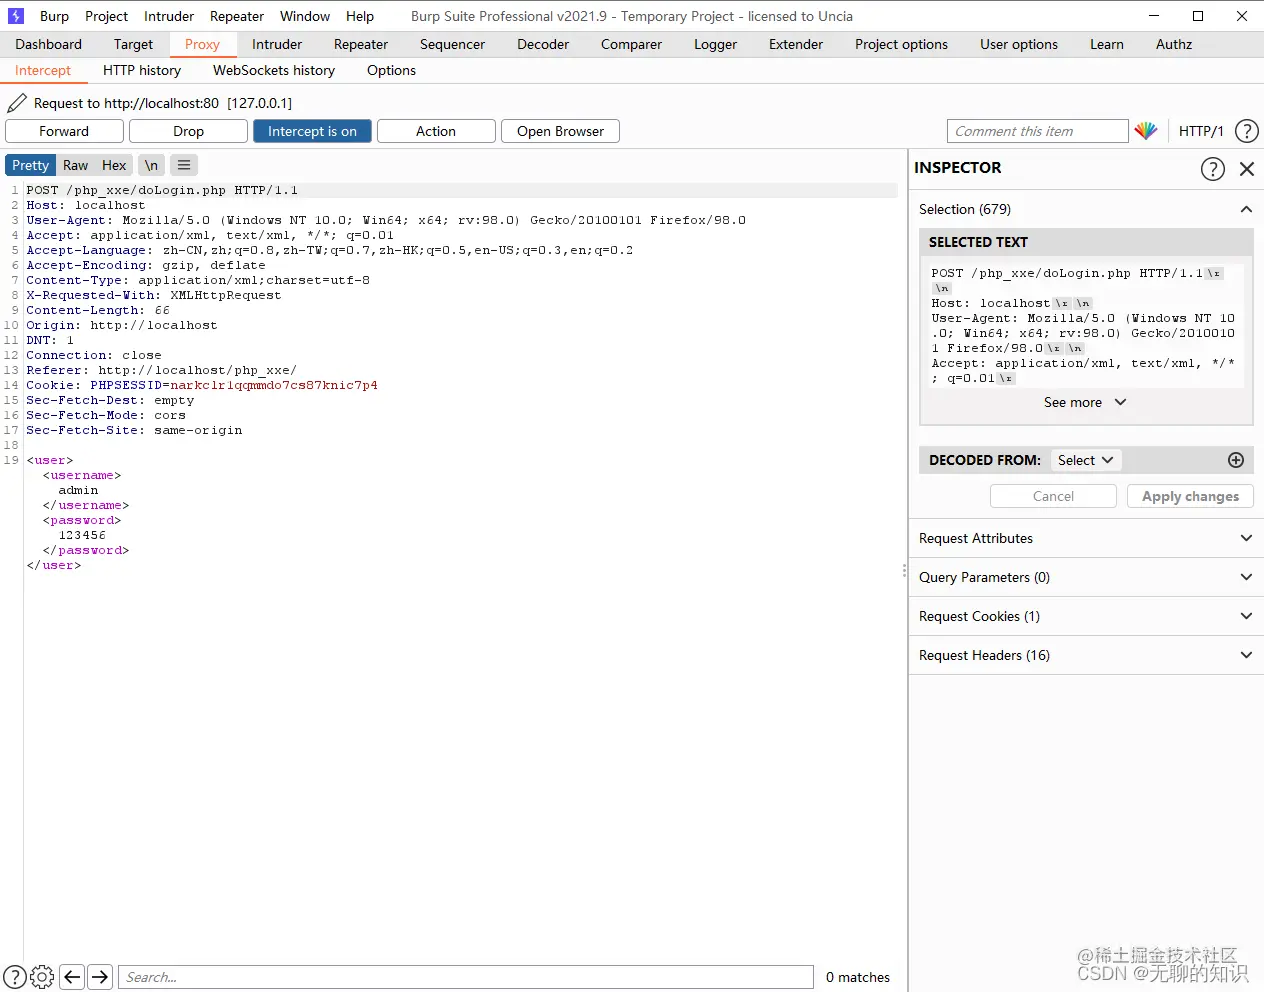
Task: Open the Project menu
Action: coord(106,16)
